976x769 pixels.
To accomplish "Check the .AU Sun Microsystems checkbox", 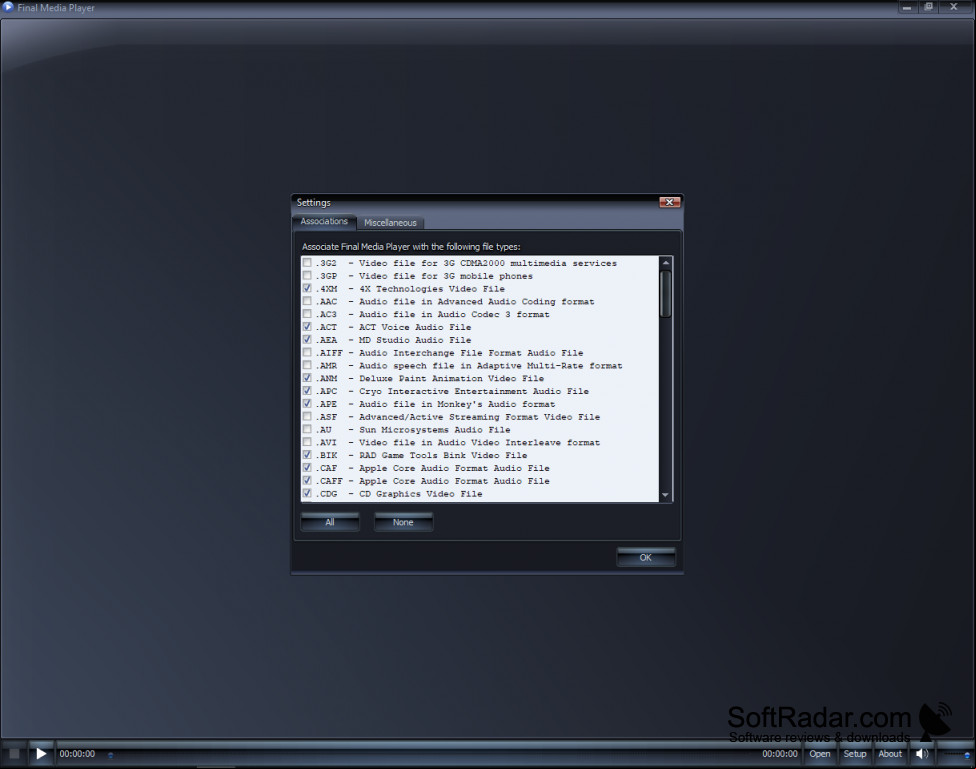I will 307,430.
